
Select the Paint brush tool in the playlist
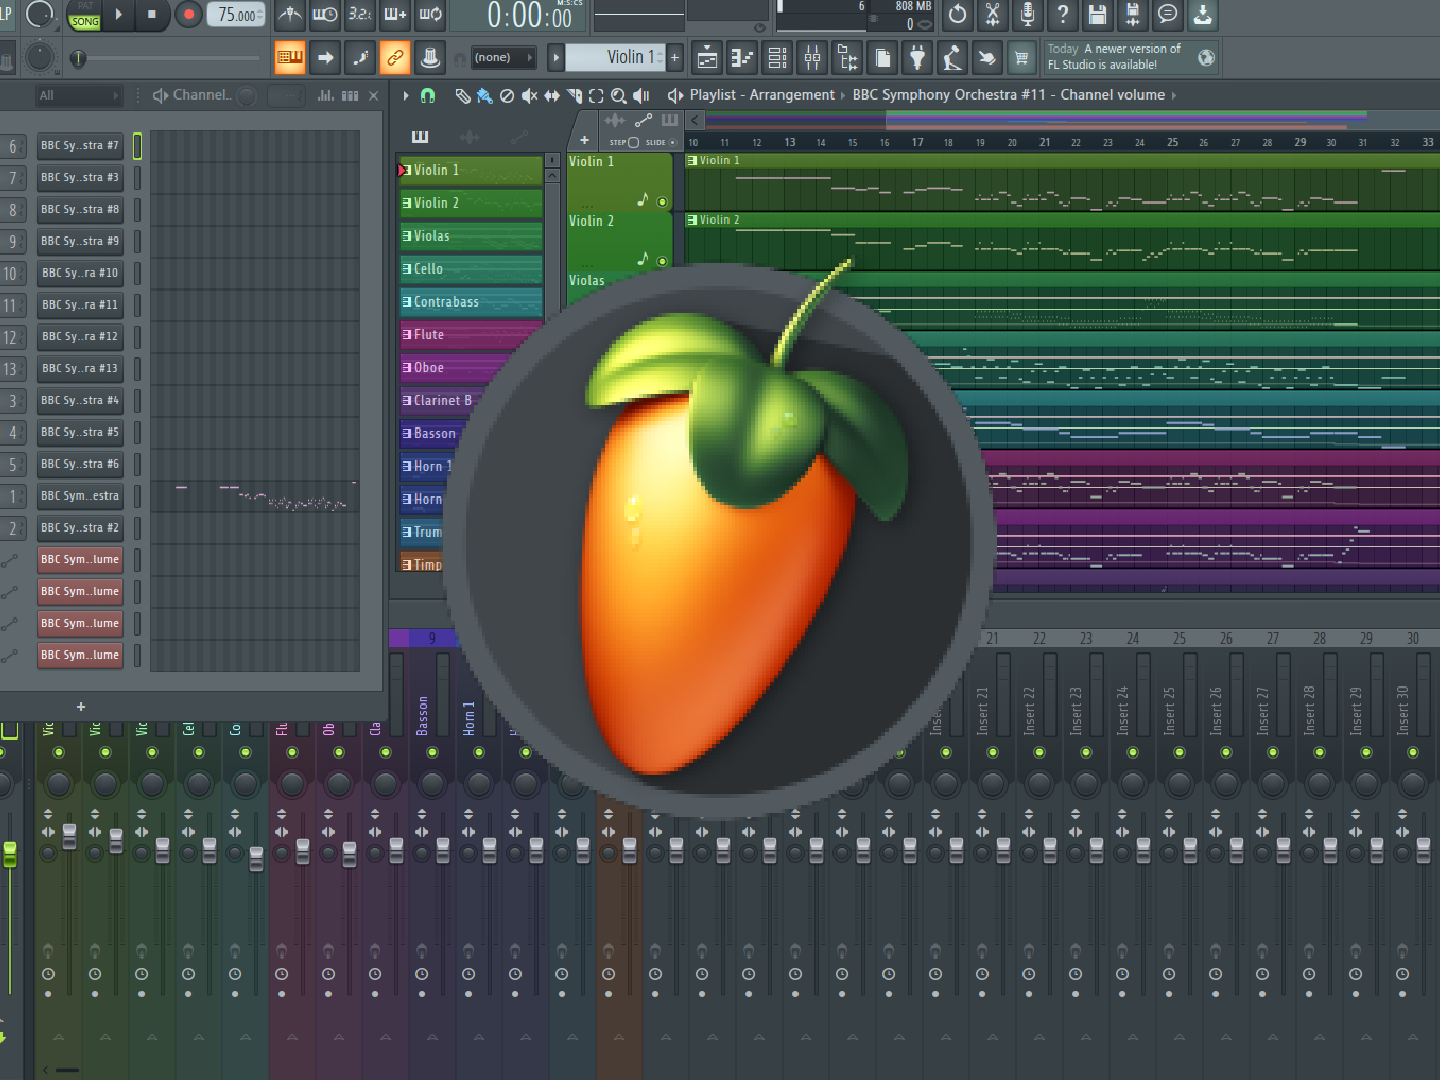[484, 96]
